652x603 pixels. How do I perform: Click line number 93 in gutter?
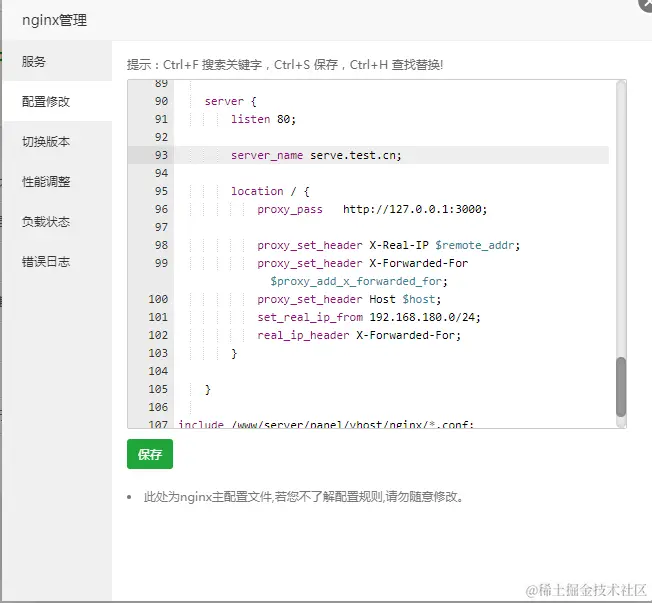pyautogui.click(x=161, y=155)
